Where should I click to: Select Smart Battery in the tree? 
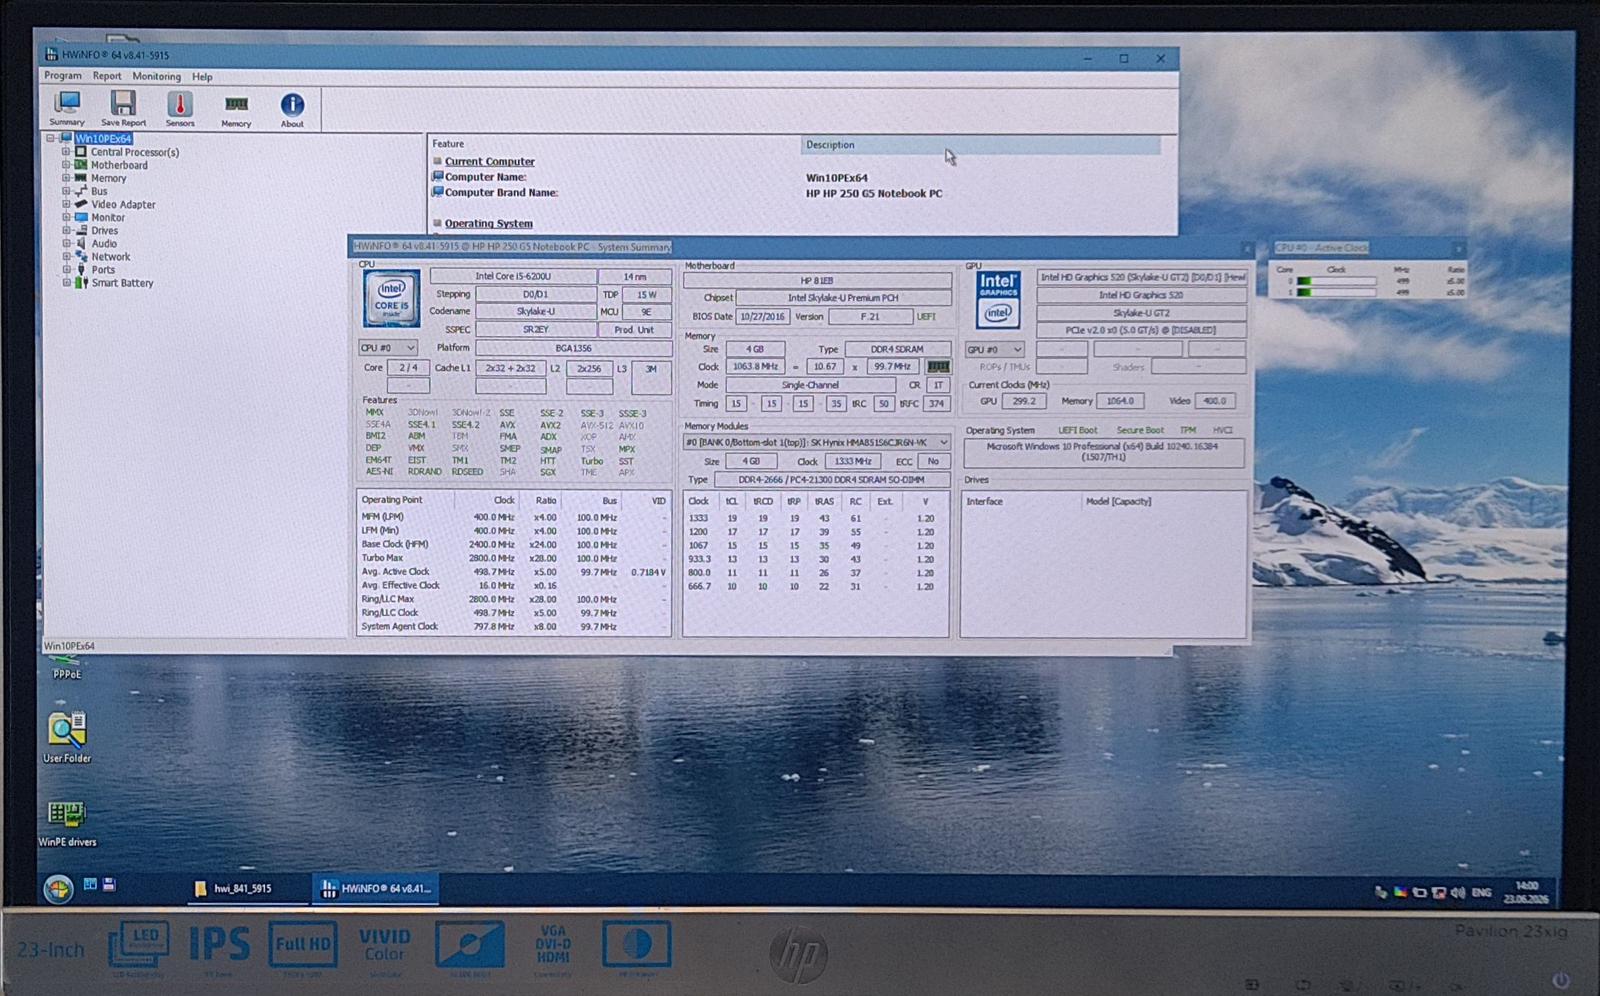122,283
